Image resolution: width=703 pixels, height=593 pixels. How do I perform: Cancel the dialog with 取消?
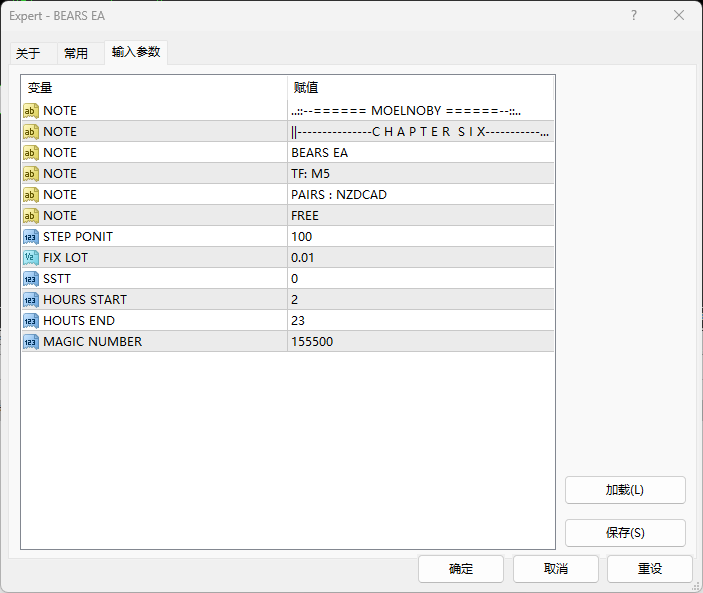coord(556,569)
